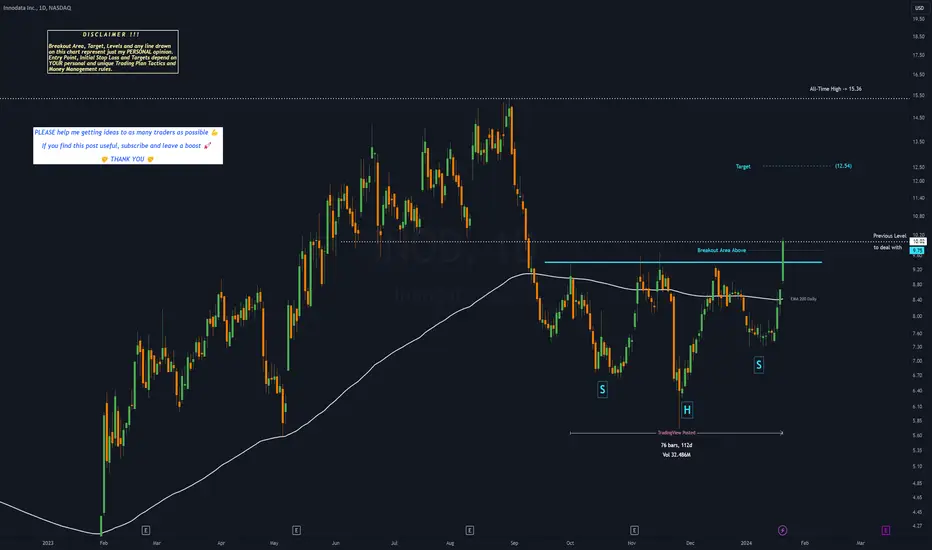Select the left shoulder S label
Viewport: 932px width, 550px height.
click(602, 389)
